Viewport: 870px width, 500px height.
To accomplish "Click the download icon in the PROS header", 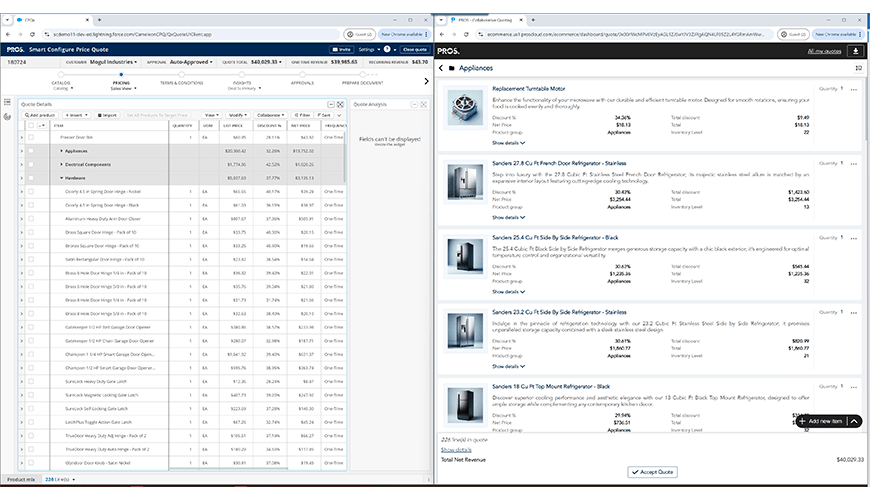I will click(855, 50).
